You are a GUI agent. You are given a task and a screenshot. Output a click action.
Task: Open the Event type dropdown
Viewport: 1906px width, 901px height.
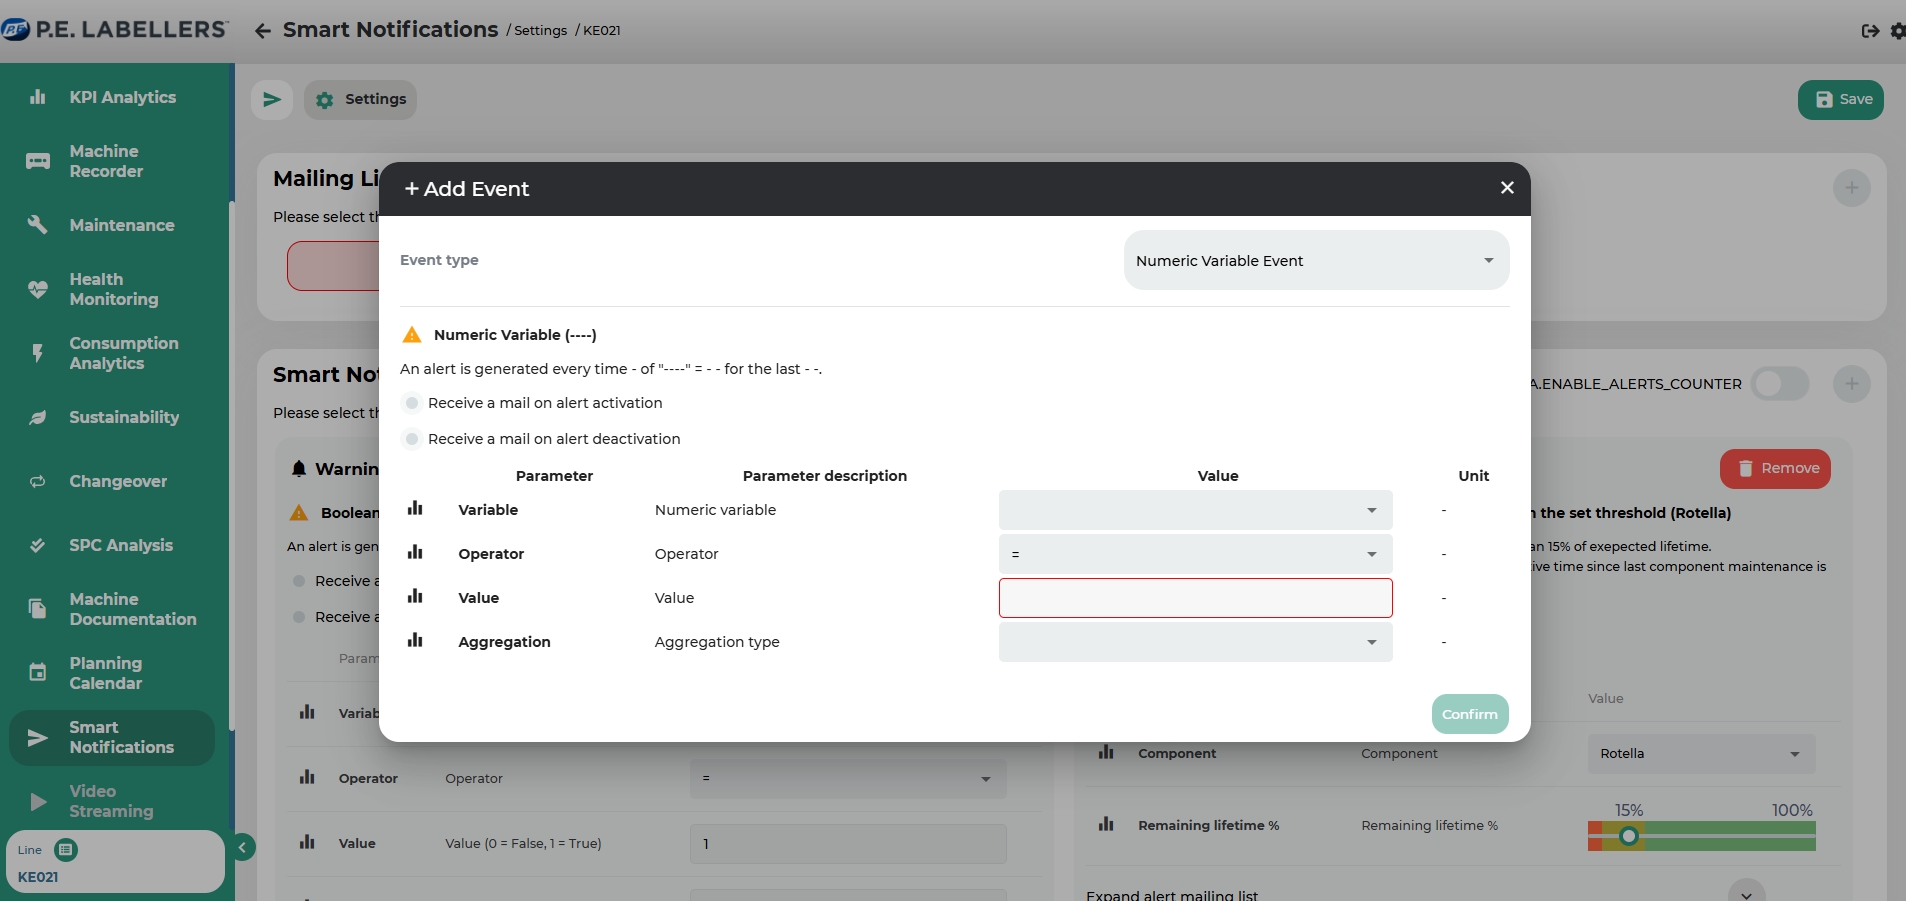(x=1316, y=261)
